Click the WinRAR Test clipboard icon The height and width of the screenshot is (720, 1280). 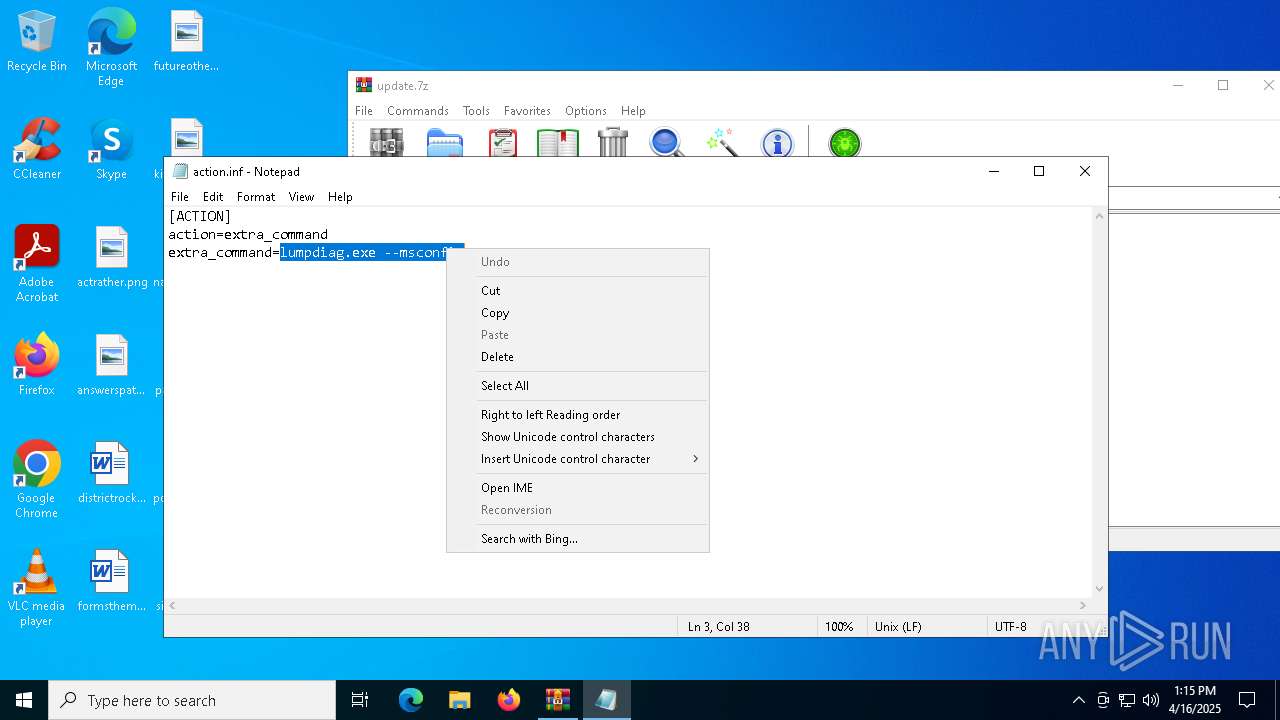coord(503,142)
